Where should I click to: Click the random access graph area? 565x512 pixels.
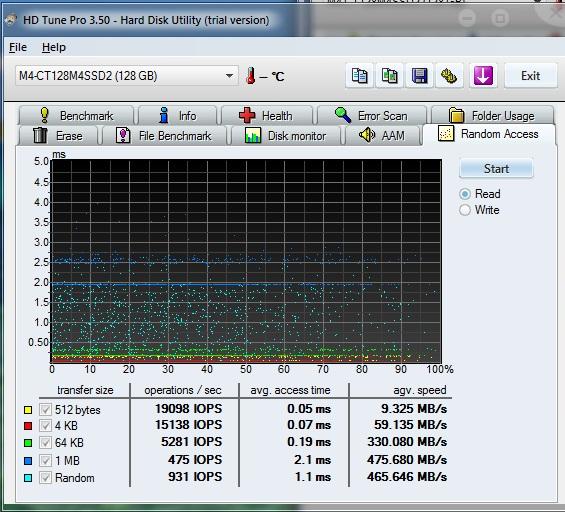click(x=246, y=261)
